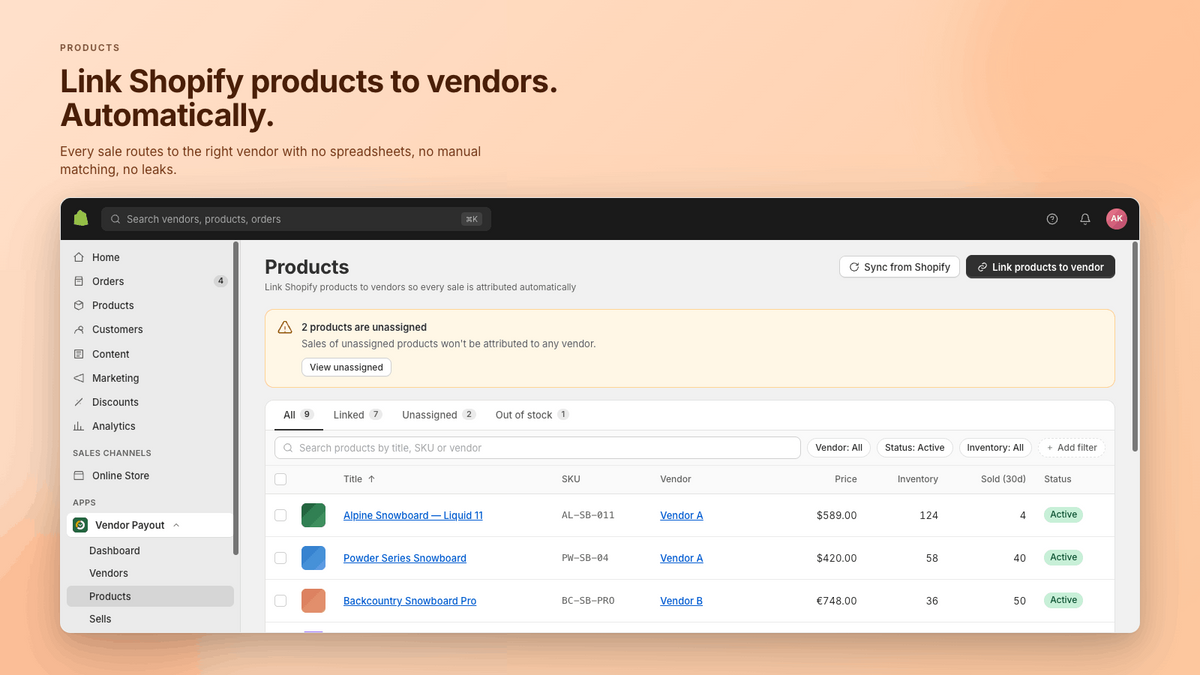Viewport: 1200px width, 675px height.
Task: Open the Status: Active filter dropdown
Action: [915, 448]
